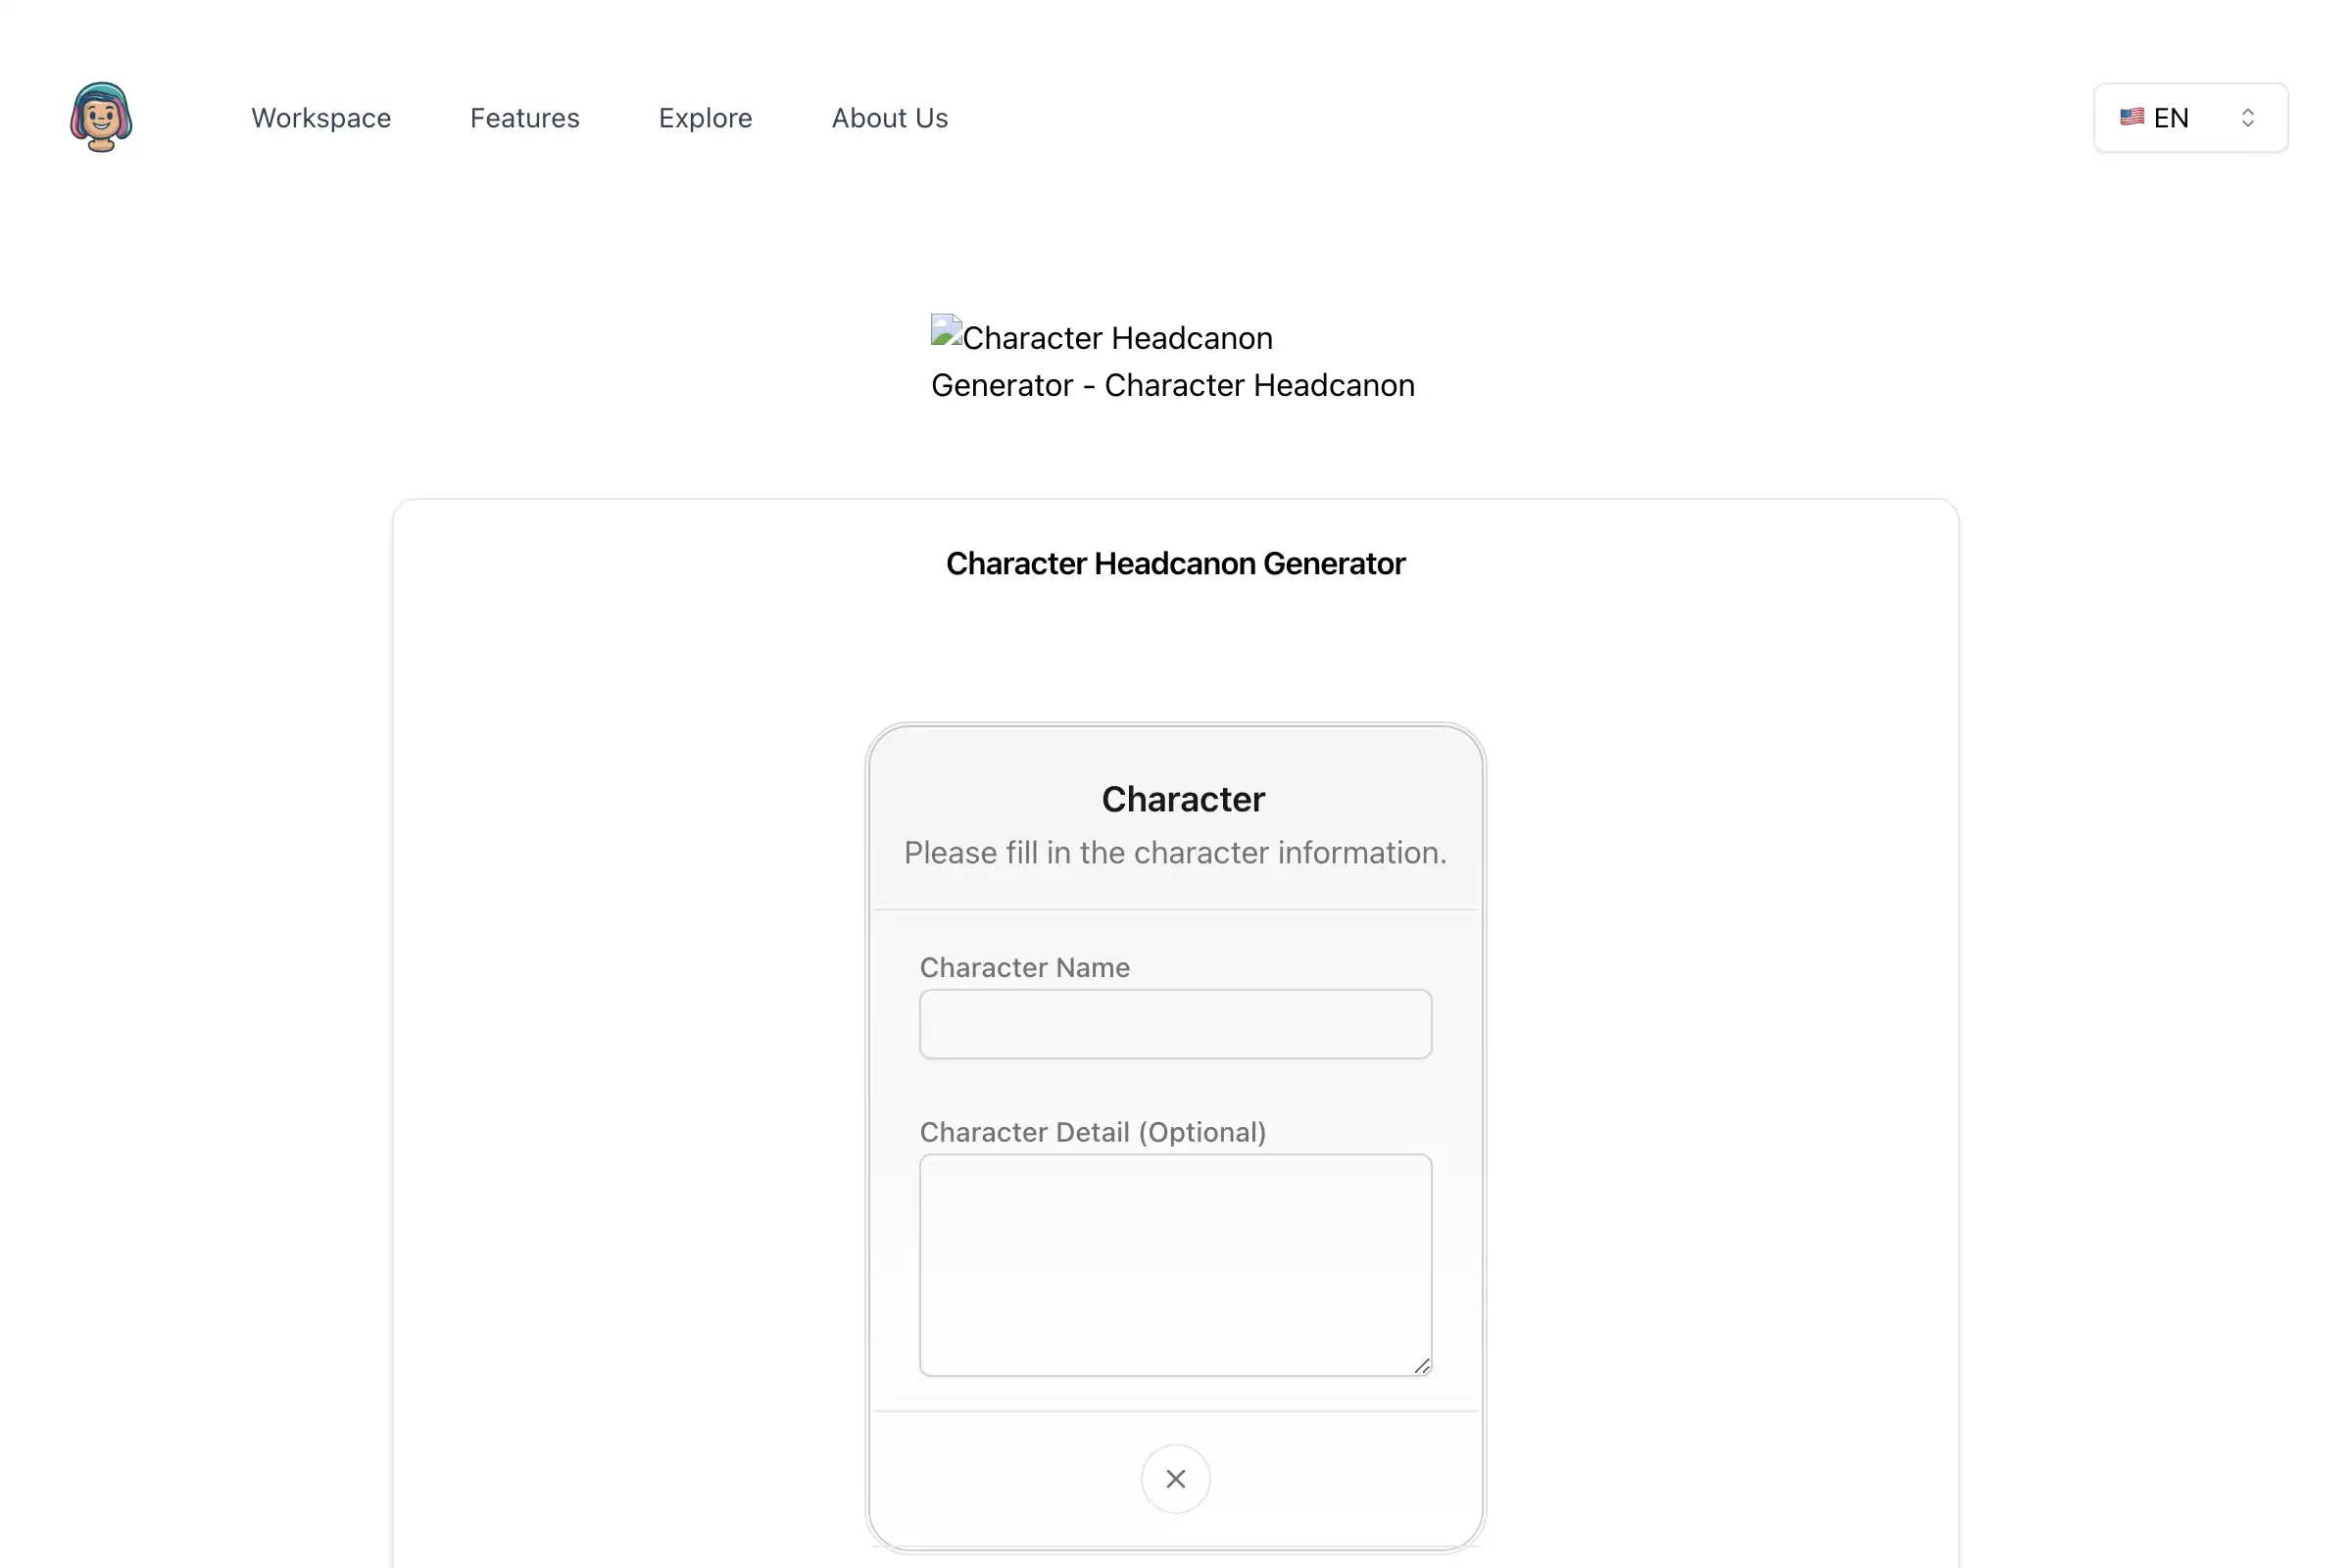Expand the Character detail optional field
The height and width of the screenshot is (1568, 2352).
(x=1423, y=1365)
